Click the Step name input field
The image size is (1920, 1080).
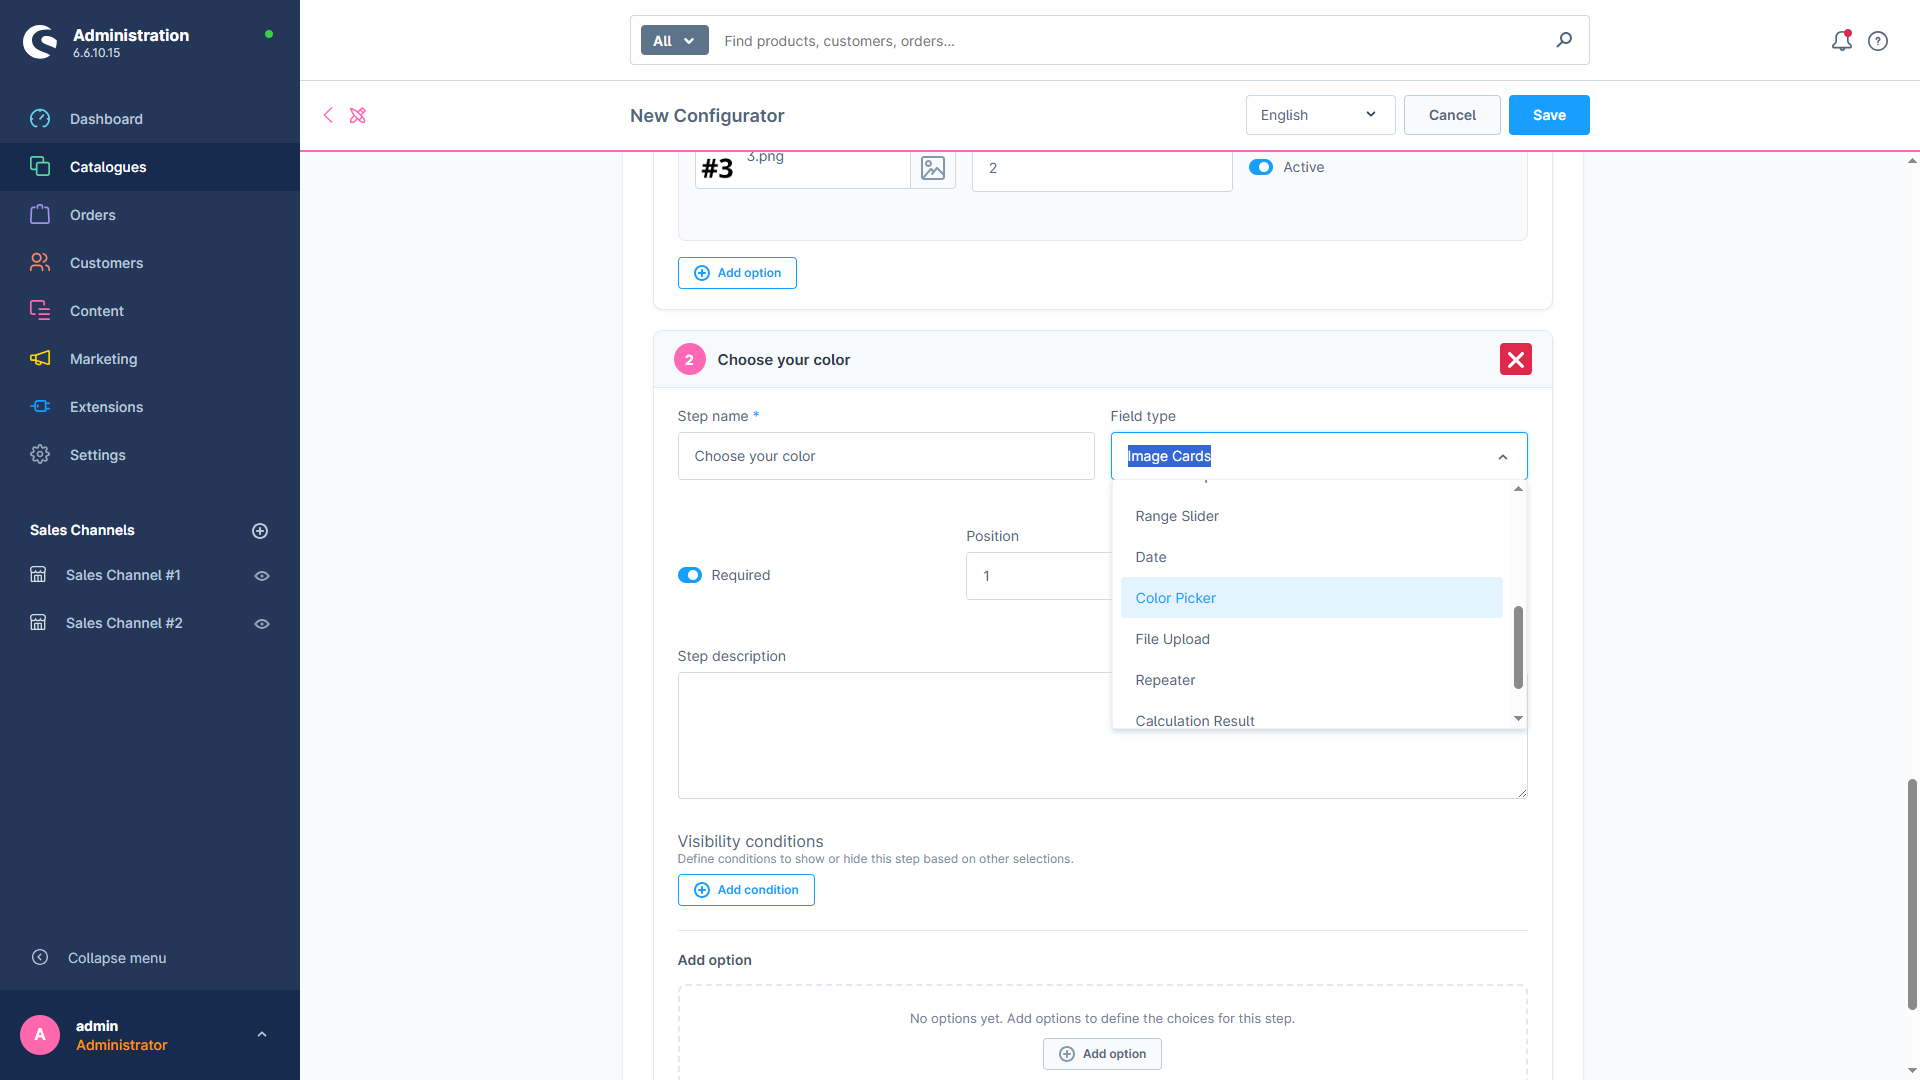886,456
